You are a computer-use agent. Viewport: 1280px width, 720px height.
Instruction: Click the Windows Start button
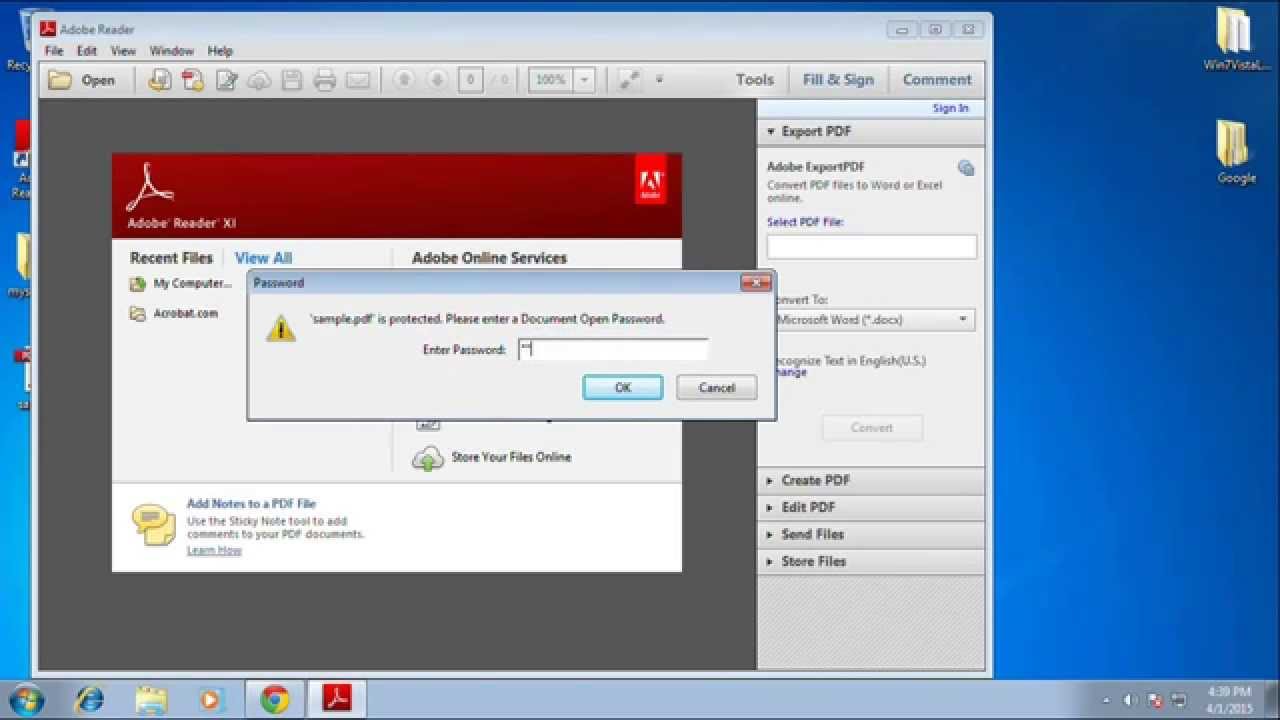coord(27,699)
